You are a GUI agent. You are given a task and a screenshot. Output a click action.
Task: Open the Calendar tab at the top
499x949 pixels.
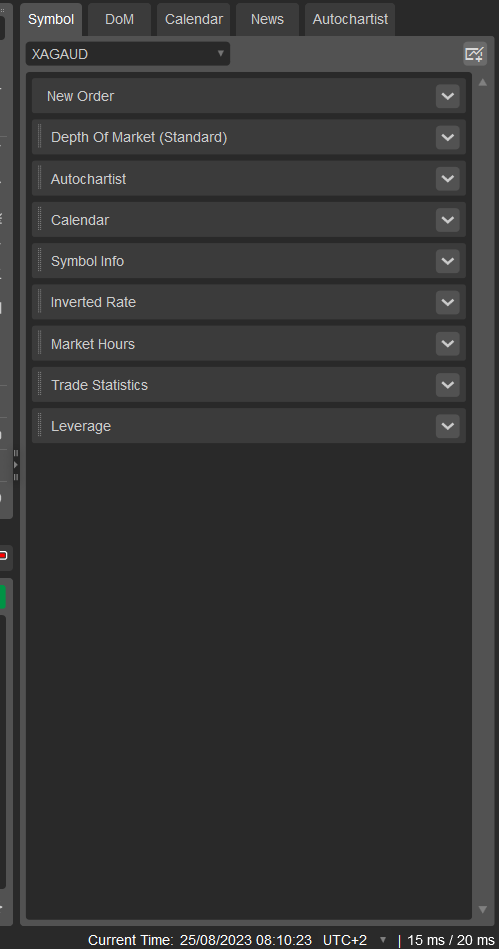coord(194,19)
